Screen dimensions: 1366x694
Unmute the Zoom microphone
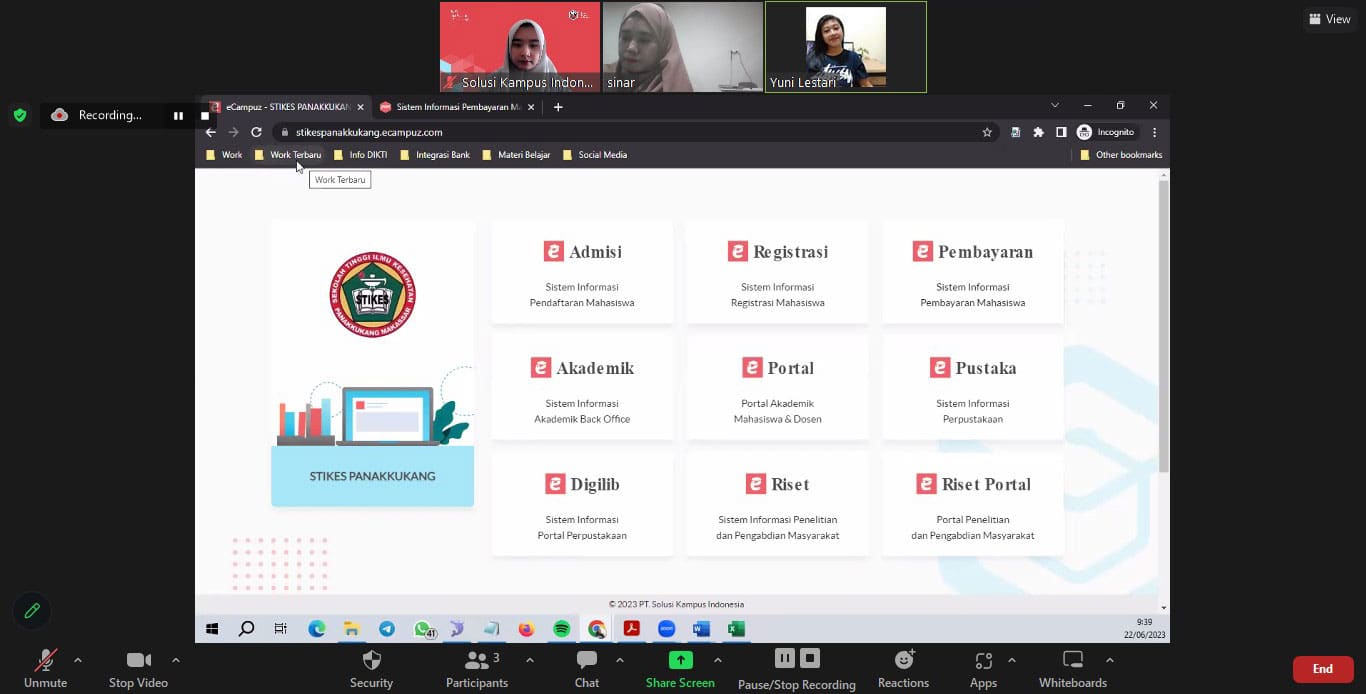click(45, 668)
